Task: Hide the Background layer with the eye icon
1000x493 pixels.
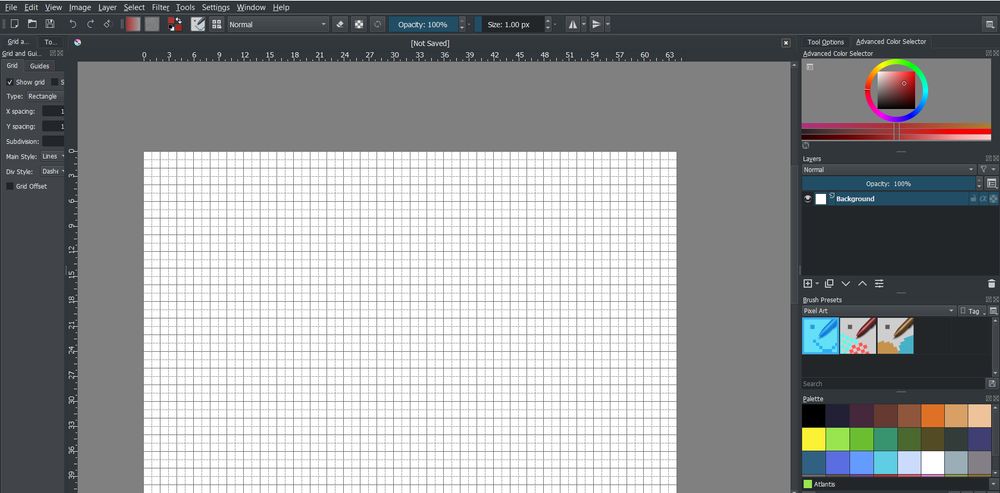Action: (x=808, y=199)
